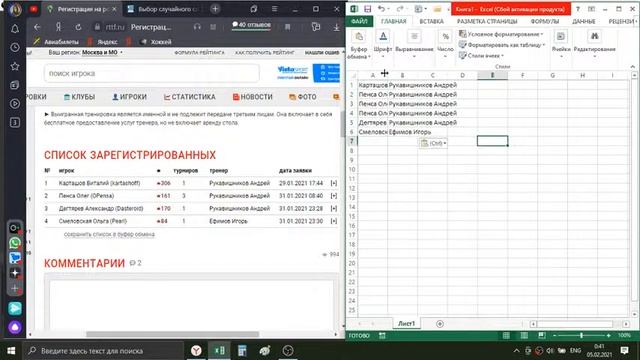This screenshot has height=360, width=640.
Task: Open browser downloads arrow icon
Action: point(336,27)
